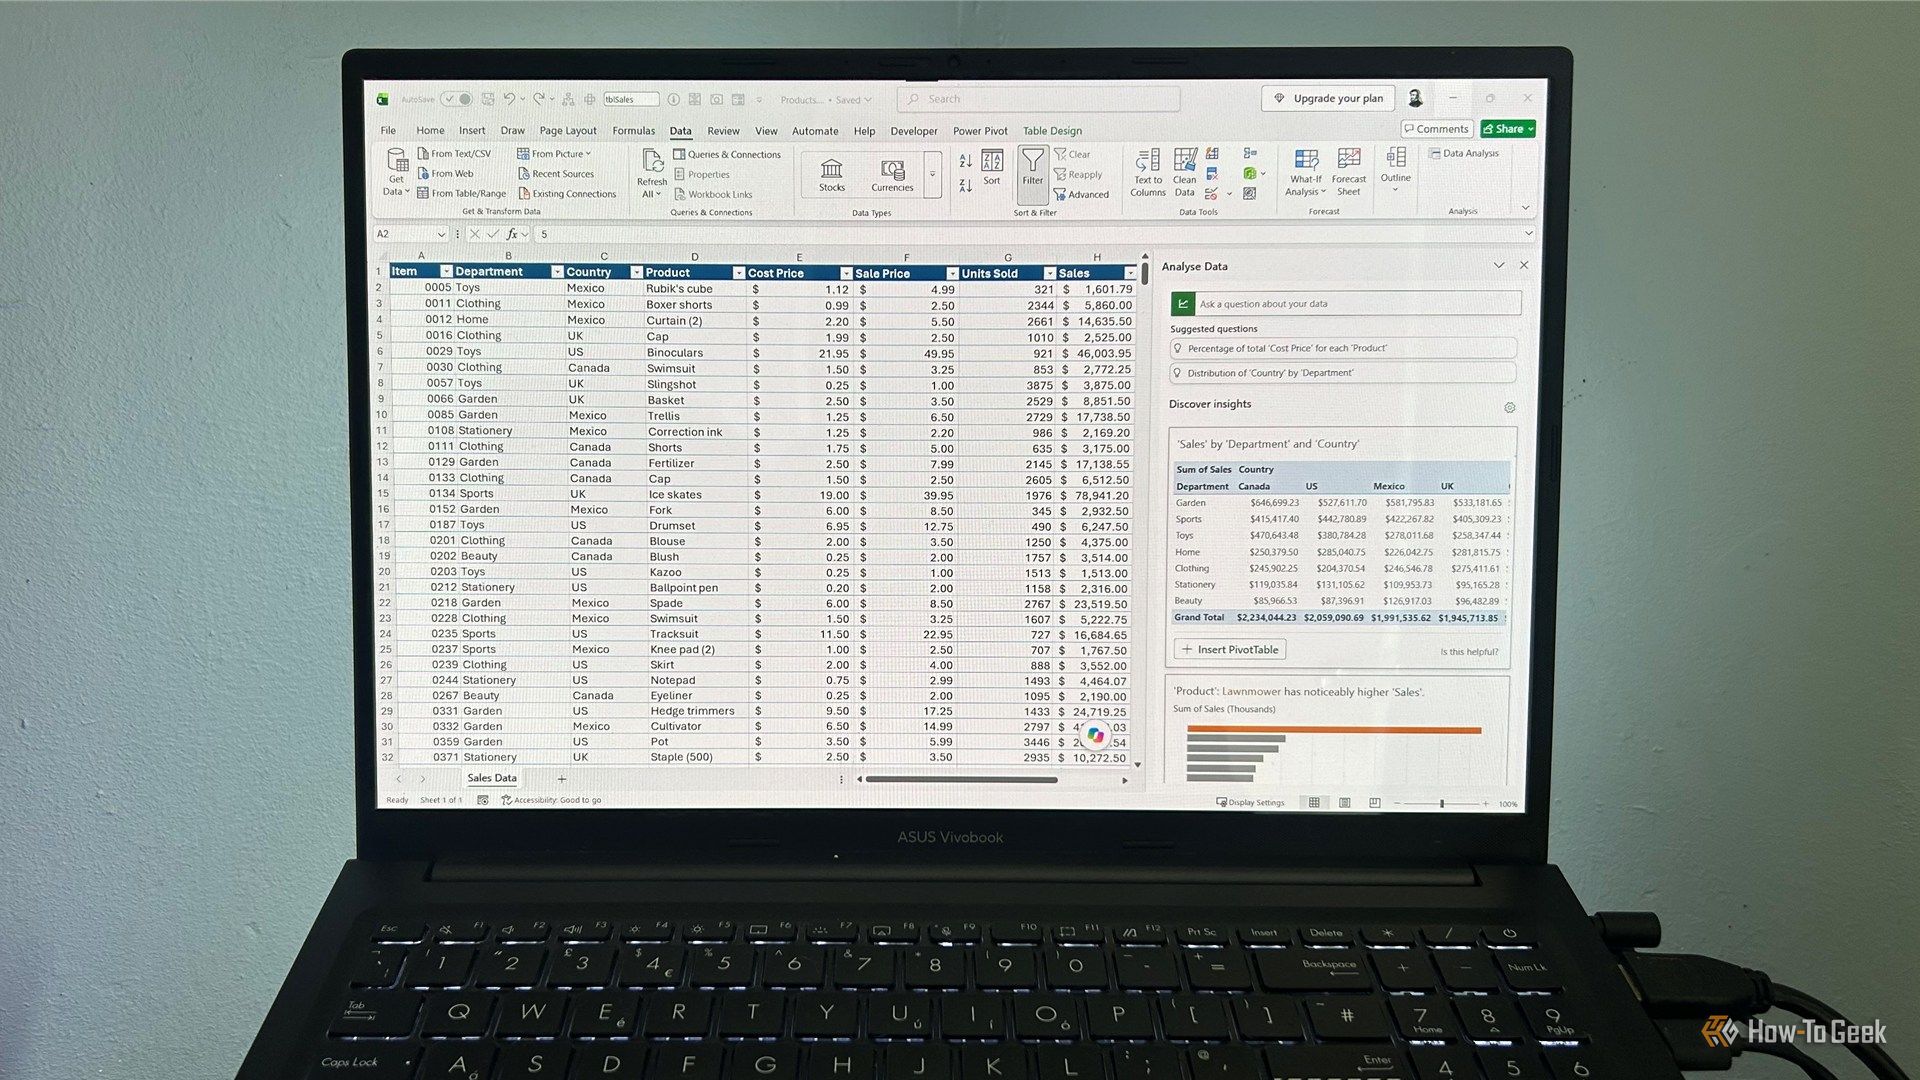Click From Text/CSV import
The image size is (1920, 1080).
pos(454,154)
